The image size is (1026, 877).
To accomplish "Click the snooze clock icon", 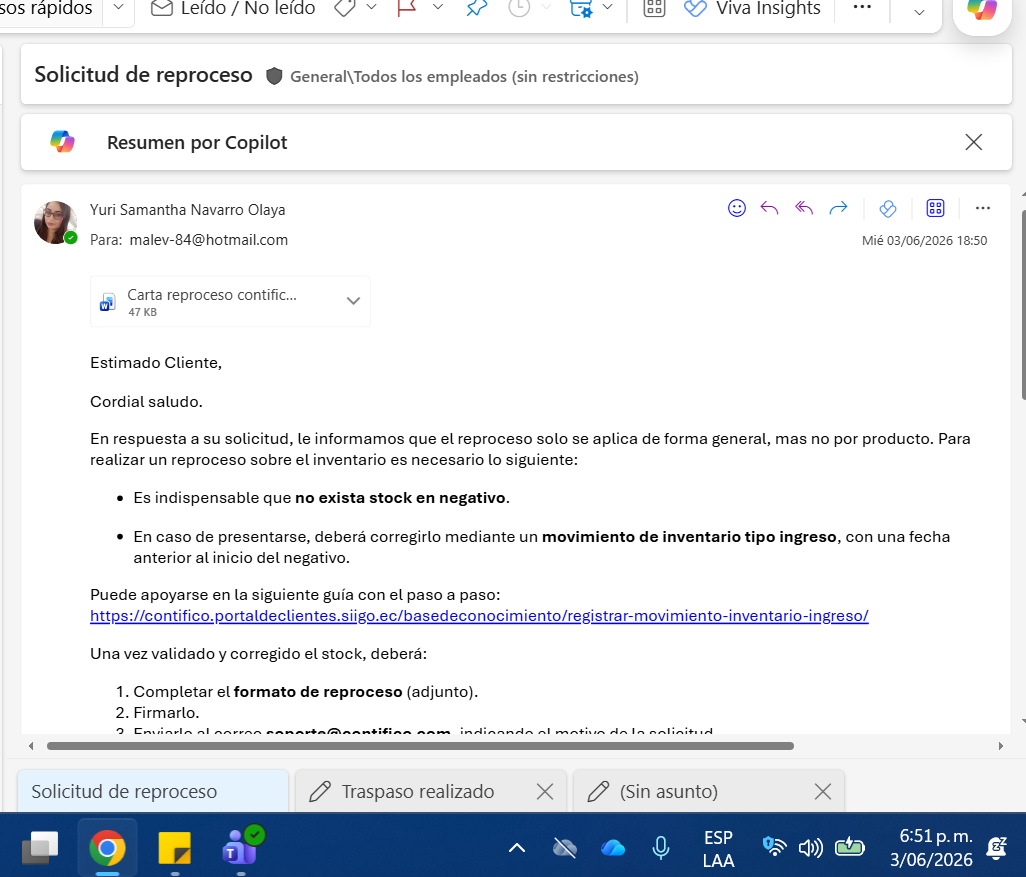I will coord(519,8).
